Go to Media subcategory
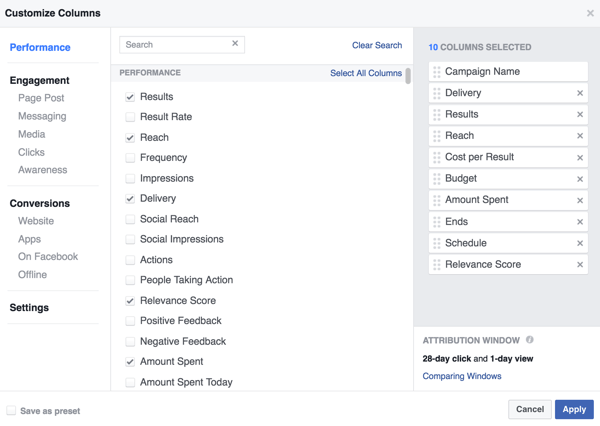 tap(32, 134)
